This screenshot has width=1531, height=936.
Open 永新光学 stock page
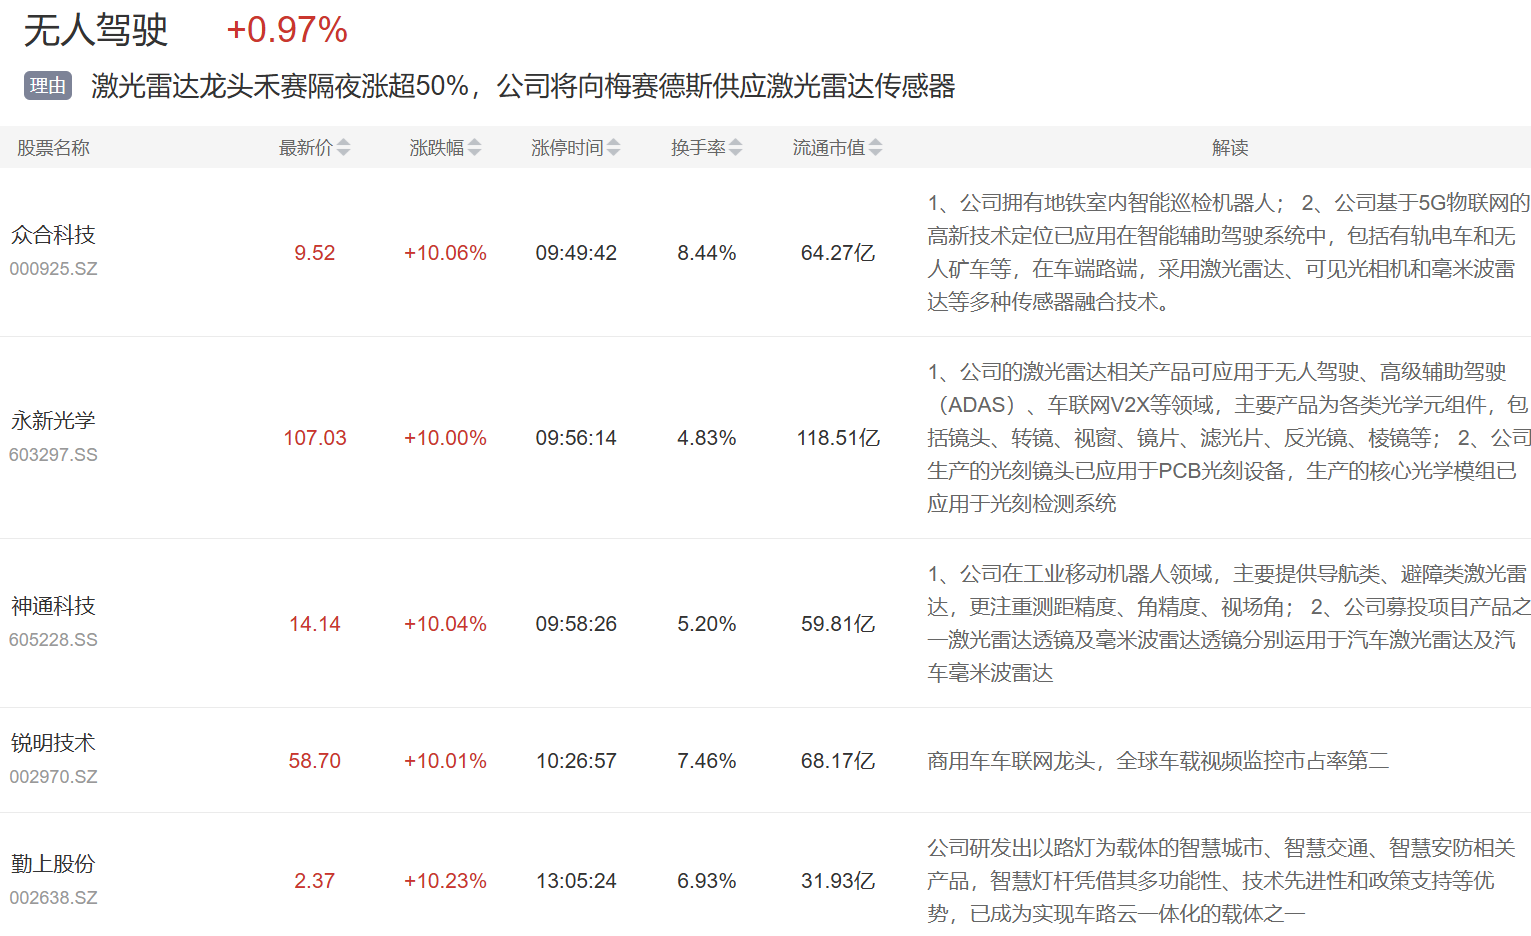pyautogui.click(x=53, y=421)
